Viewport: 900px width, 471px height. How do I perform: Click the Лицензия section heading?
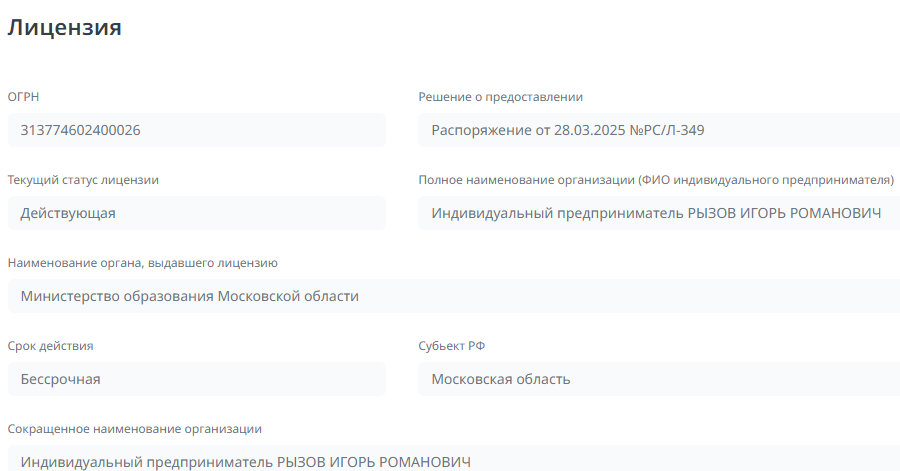(x=65, y=28)
